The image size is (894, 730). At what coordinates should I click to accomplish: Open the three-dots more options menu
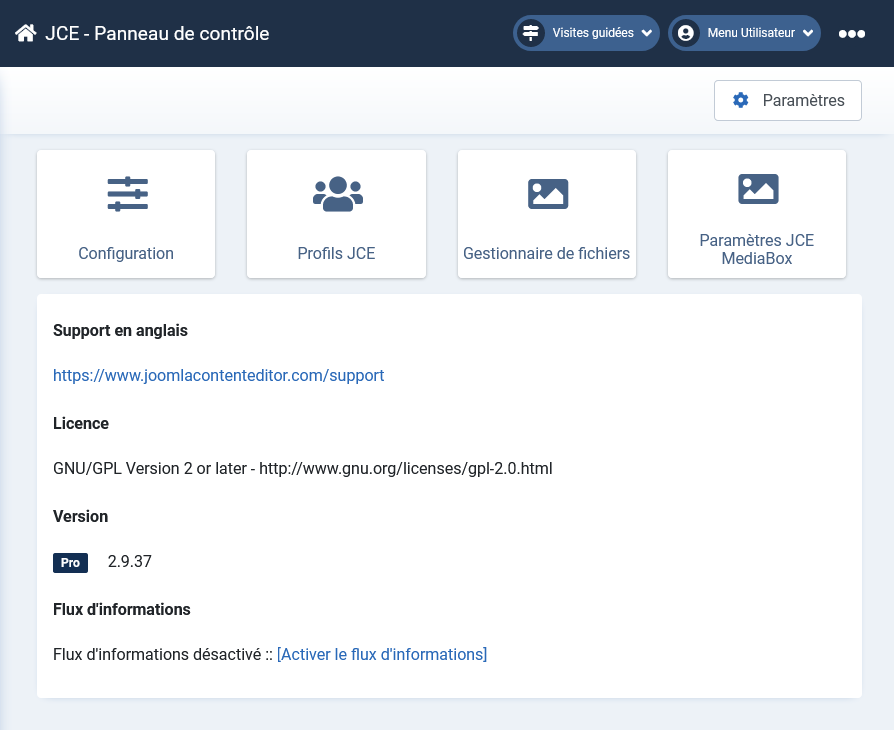pyautogui.click(x=852, y=34)
